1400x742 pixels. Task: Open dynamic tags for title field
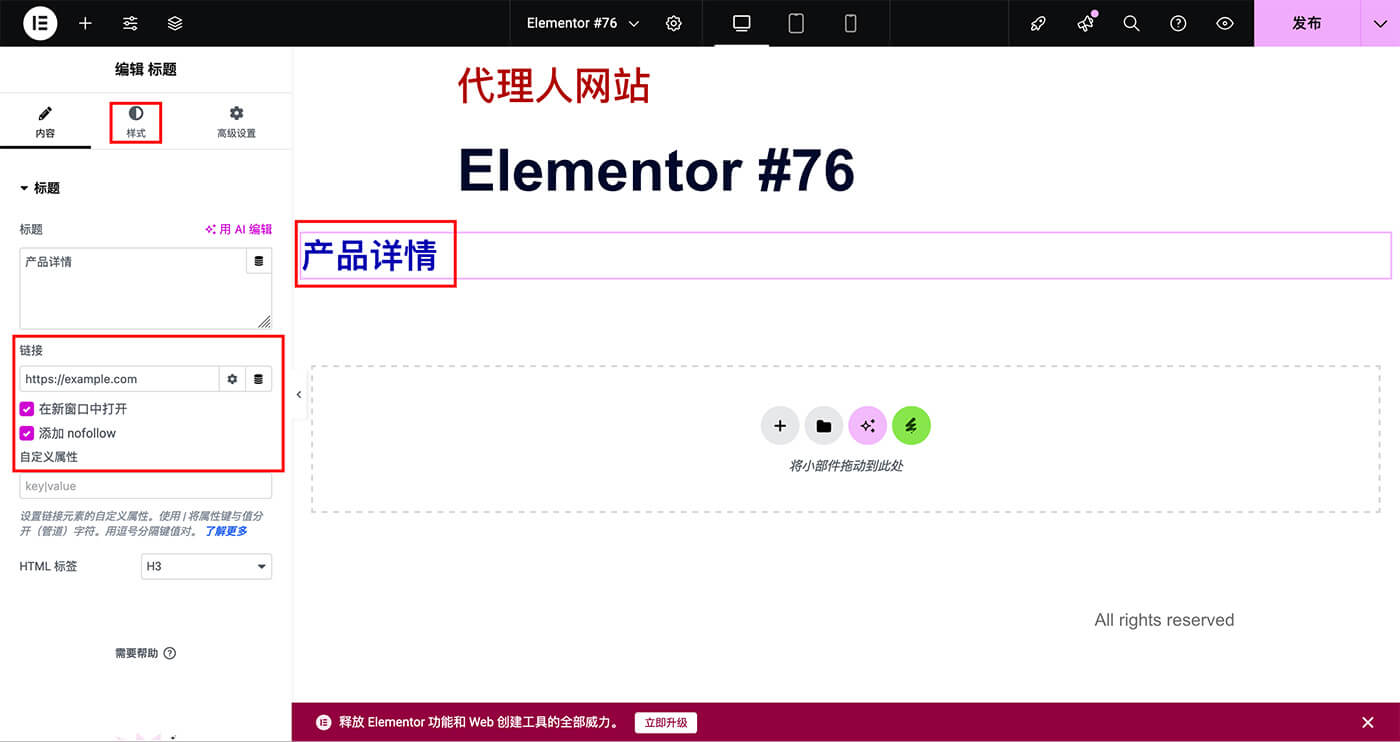pyautogui.click(x=259, y=261)
